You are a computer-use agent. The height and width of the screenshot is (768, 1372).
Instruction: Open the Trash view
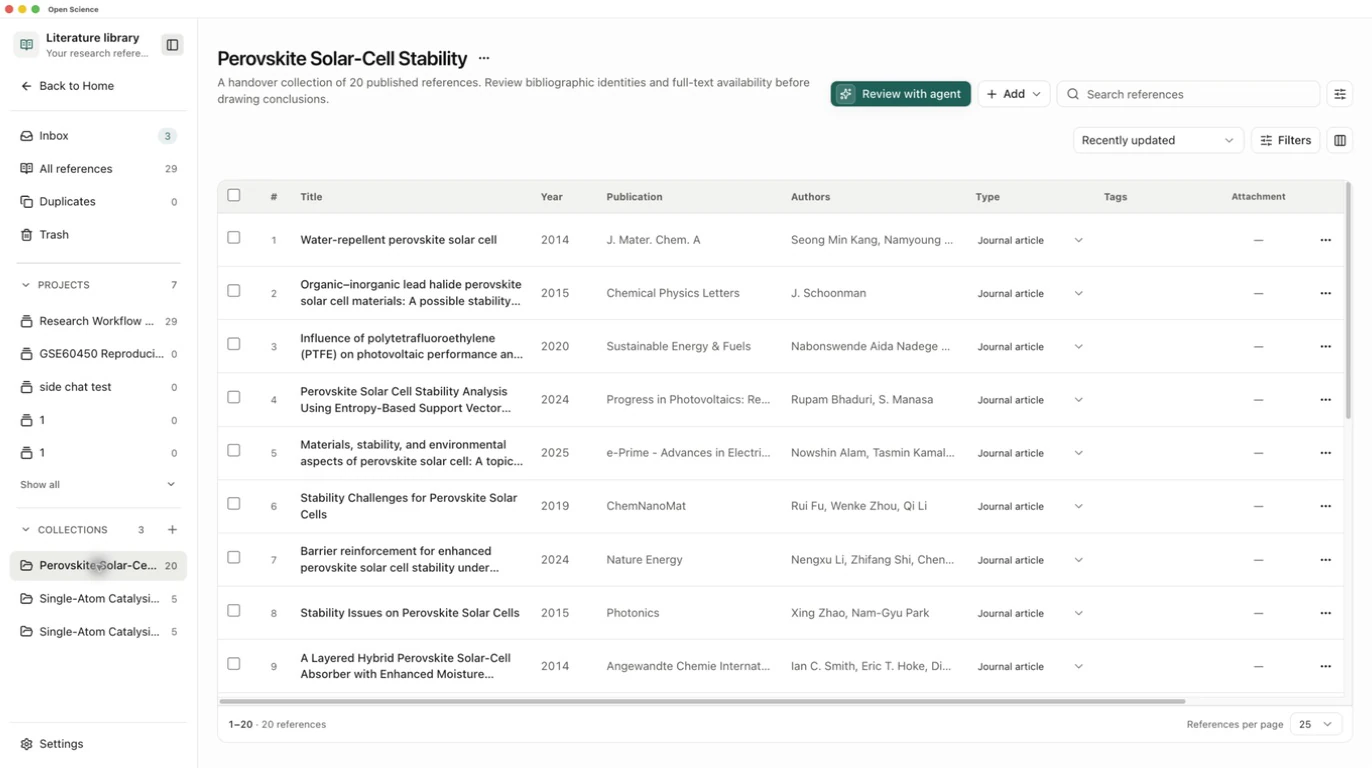(98, 235)
